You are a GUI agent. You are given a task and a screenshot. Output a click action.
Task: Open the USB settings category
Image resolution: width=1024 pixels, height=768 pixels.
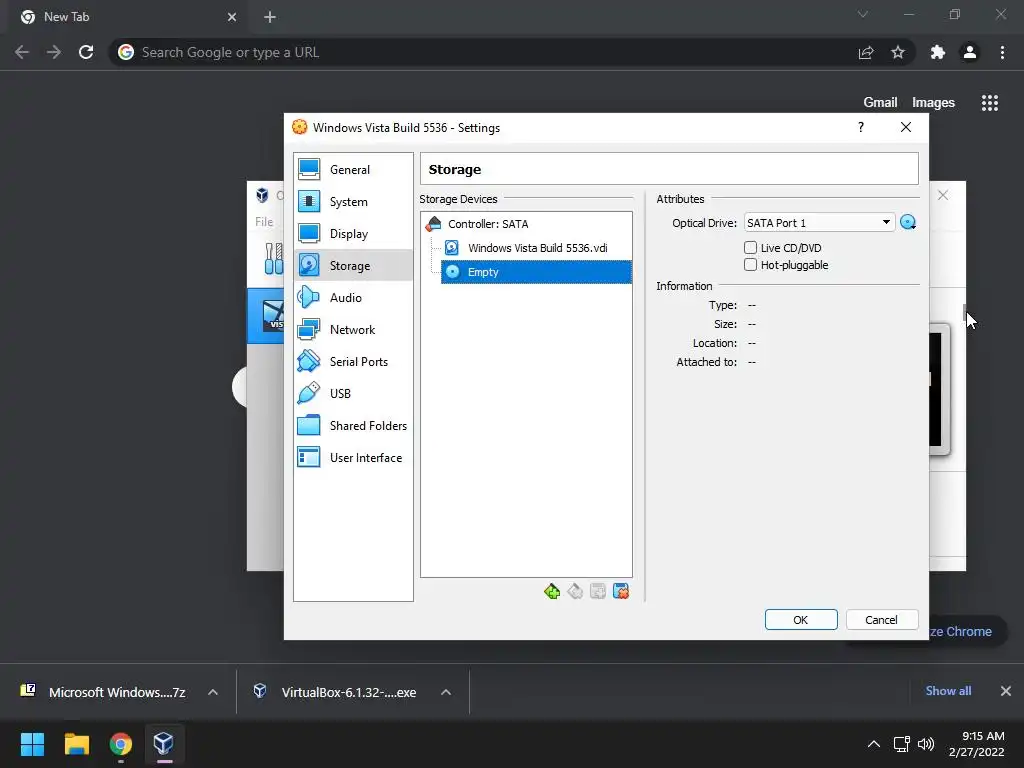coord(353,394)
